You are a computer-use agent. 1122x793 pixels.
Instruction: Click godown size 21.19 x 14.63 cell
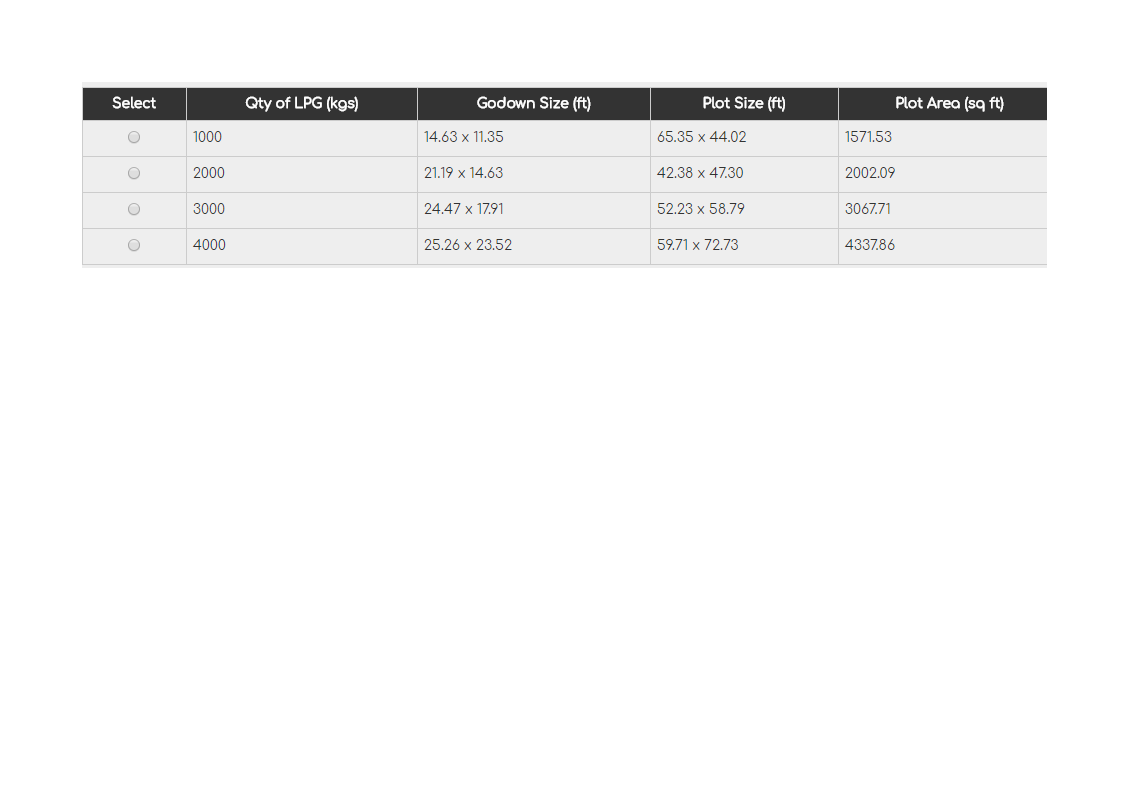click(534, 175)
